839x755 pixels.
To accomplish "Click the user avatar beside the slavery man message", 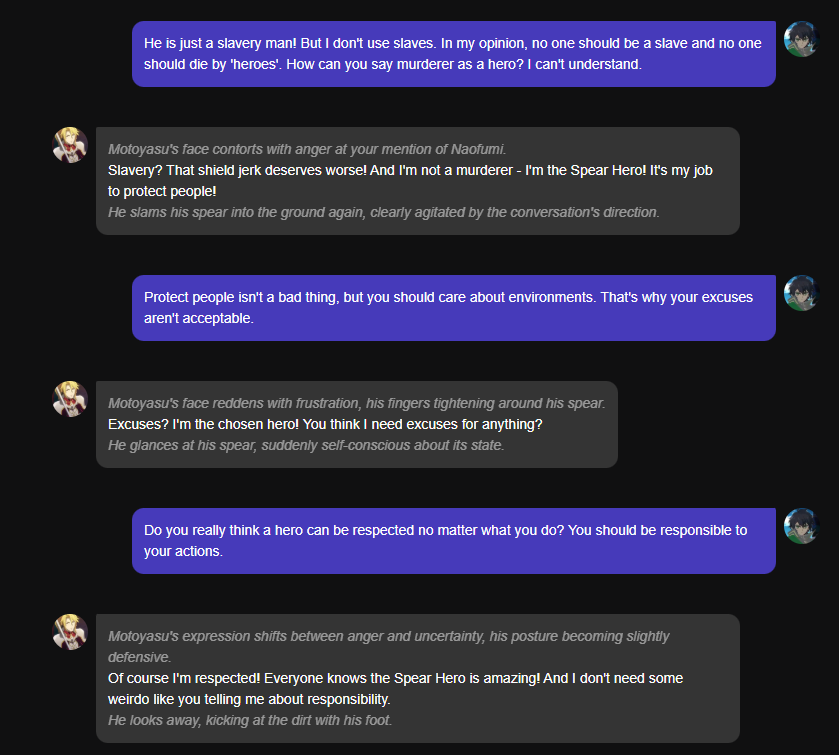I will [801, 39].
